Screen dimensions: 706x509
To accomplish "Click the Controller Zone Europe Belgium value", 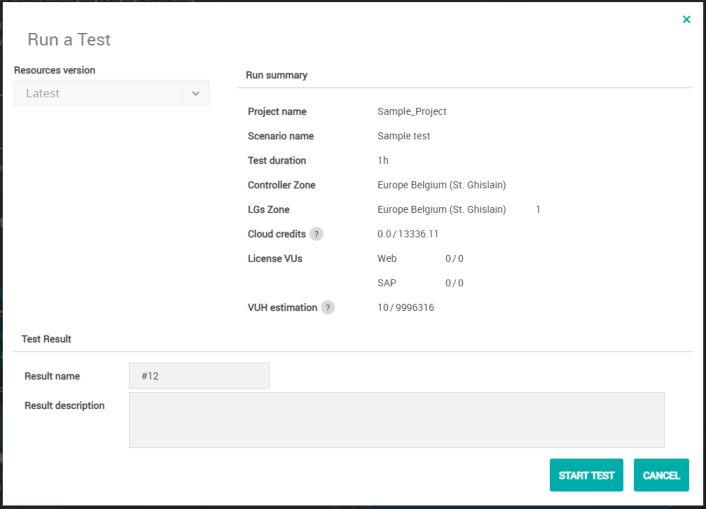I will tap(442, 185).
